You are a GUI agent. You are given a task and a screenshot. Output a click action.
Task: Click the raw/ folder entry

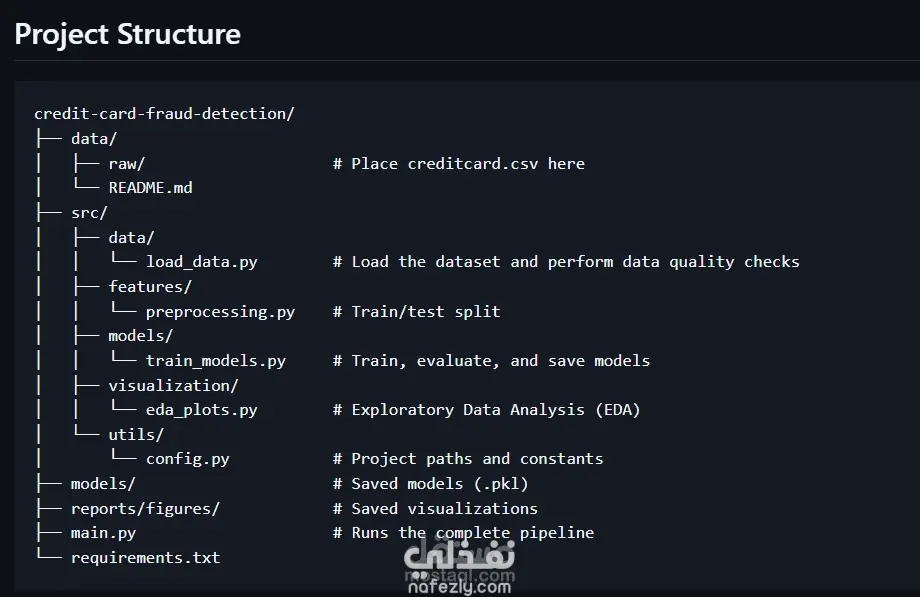pos(127,164)
